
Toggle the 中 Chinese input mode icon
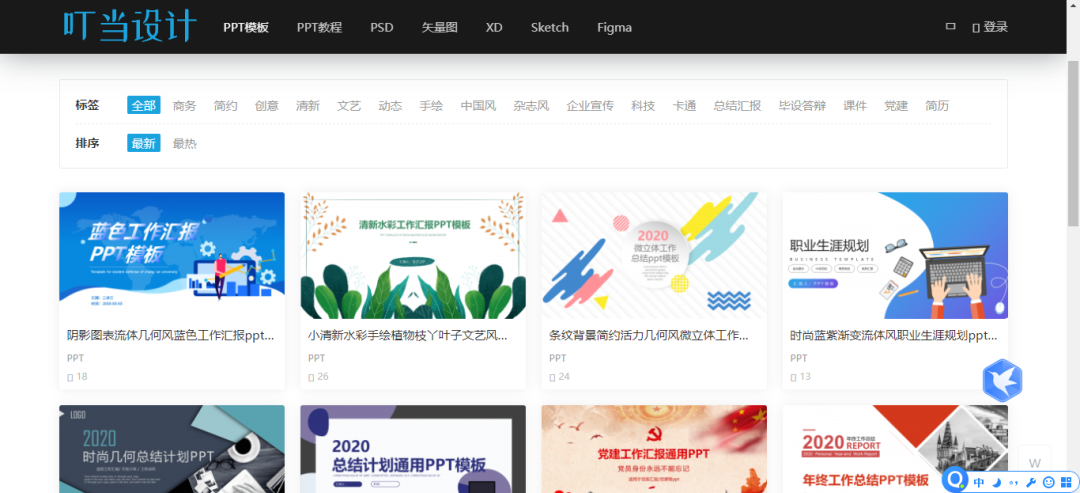[979, 482]
